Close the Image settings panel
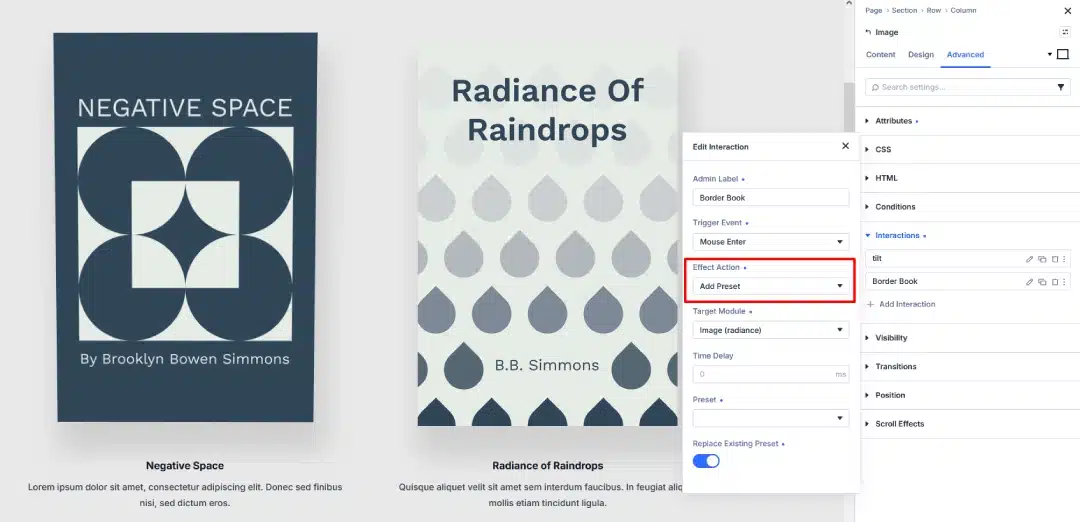This screenshot has height=522, width=1080. coord(1068,10)
